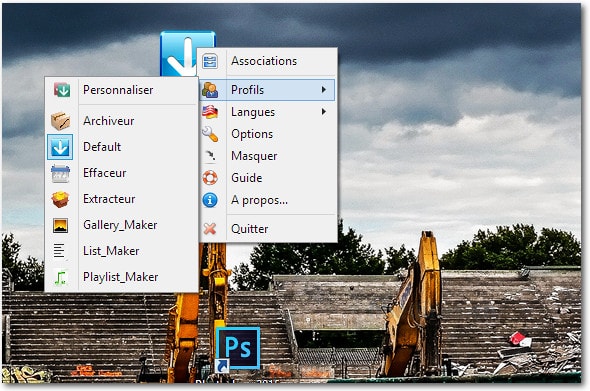Click the Options wrench icon
This screenshot has height=391, width=590.
210,134
